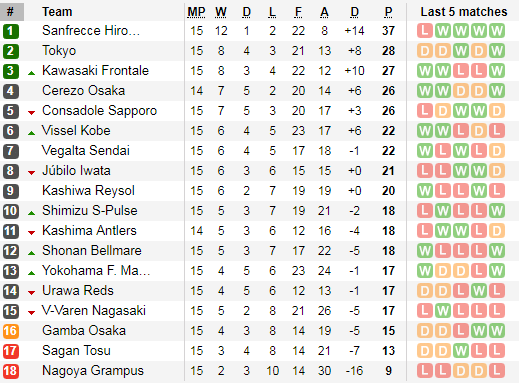Click the green up arrow beside Kawasaki Frontale
The image size is (519, 383).
[31, 73]
